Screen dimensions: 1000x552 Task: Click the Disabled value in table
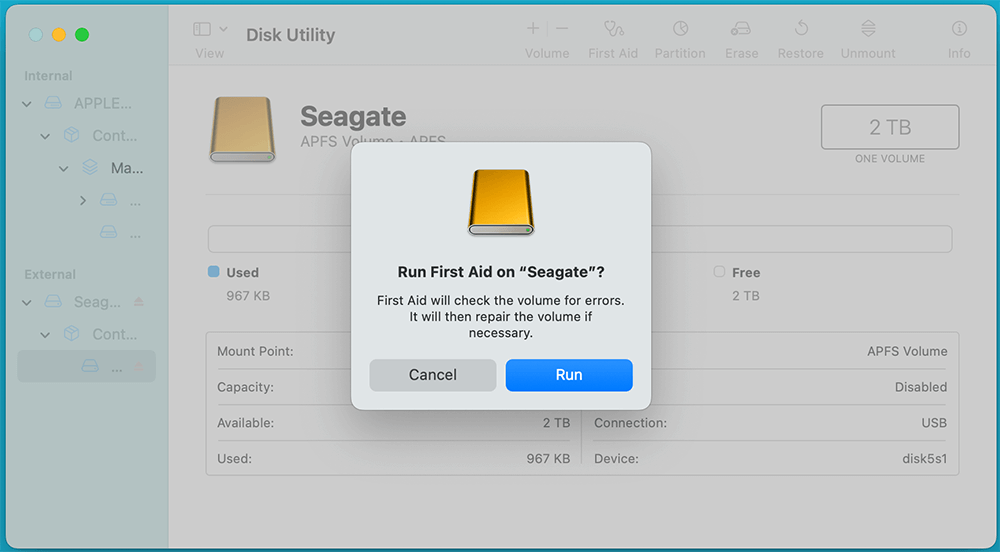click(921, 387)
